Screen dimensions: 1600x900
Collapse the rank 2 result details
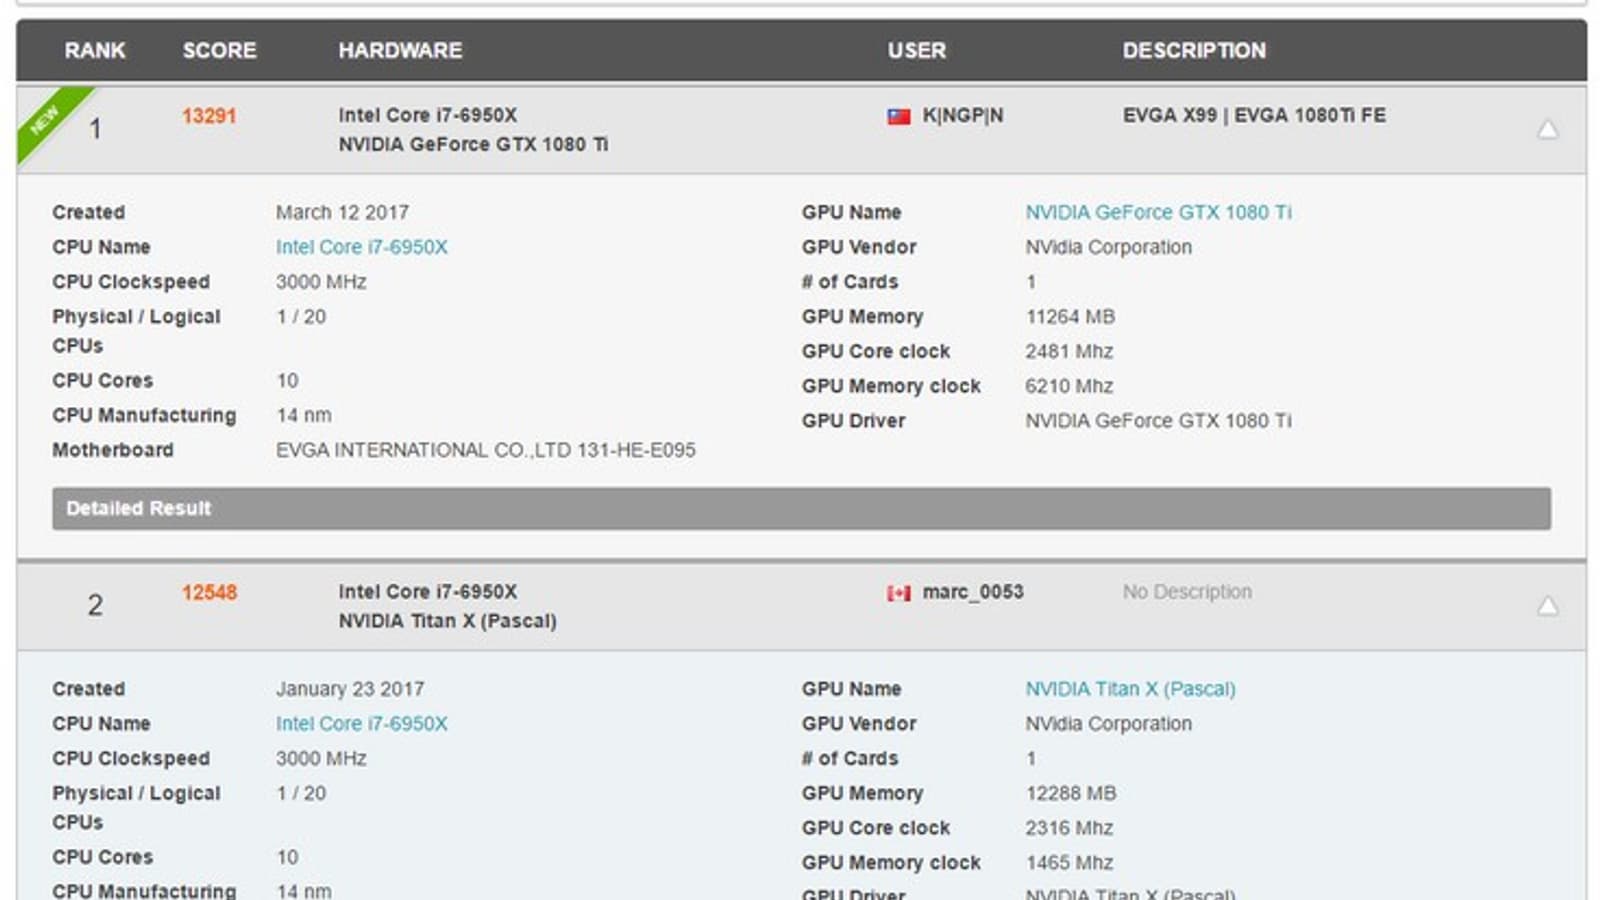point(1547,606)
